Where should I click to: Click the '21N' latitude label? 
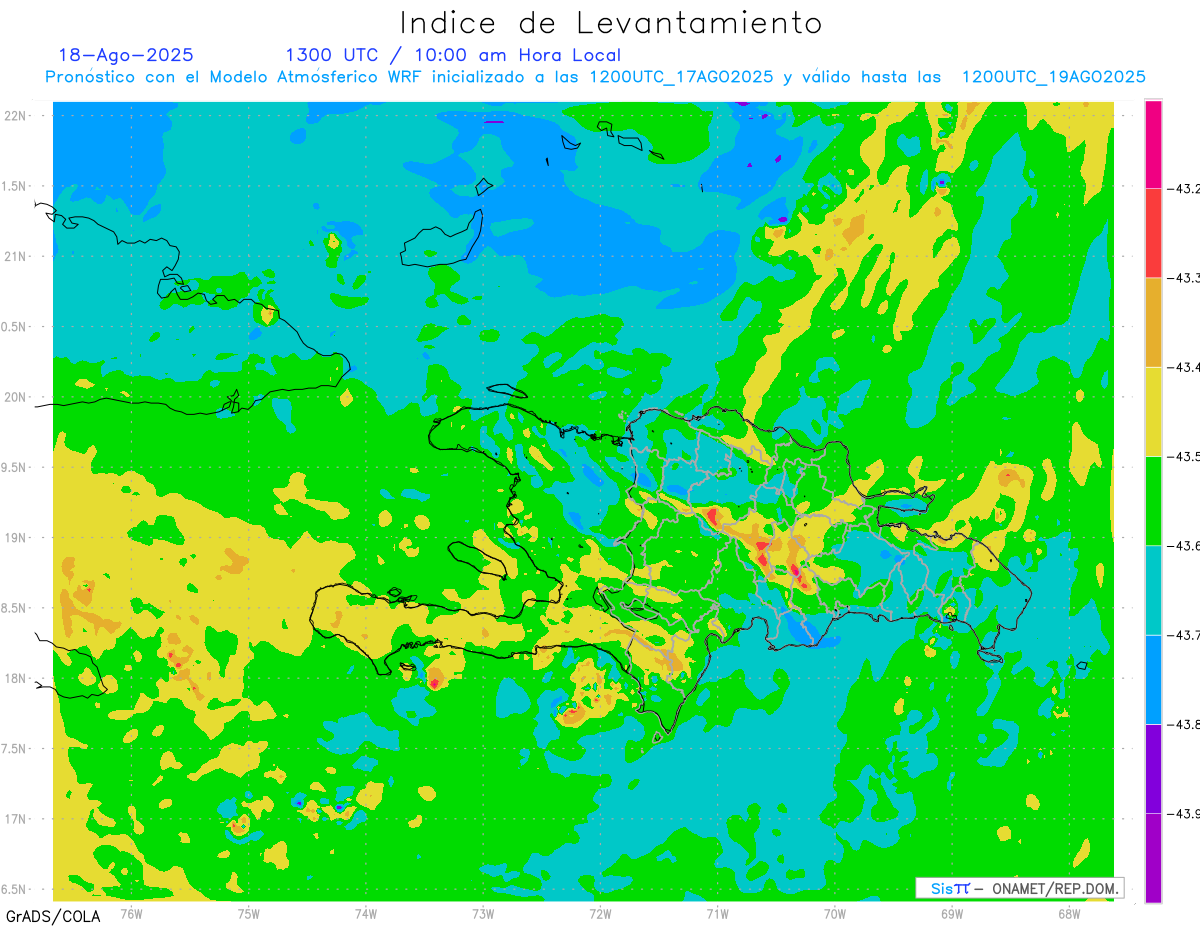(x=16, y=257)
